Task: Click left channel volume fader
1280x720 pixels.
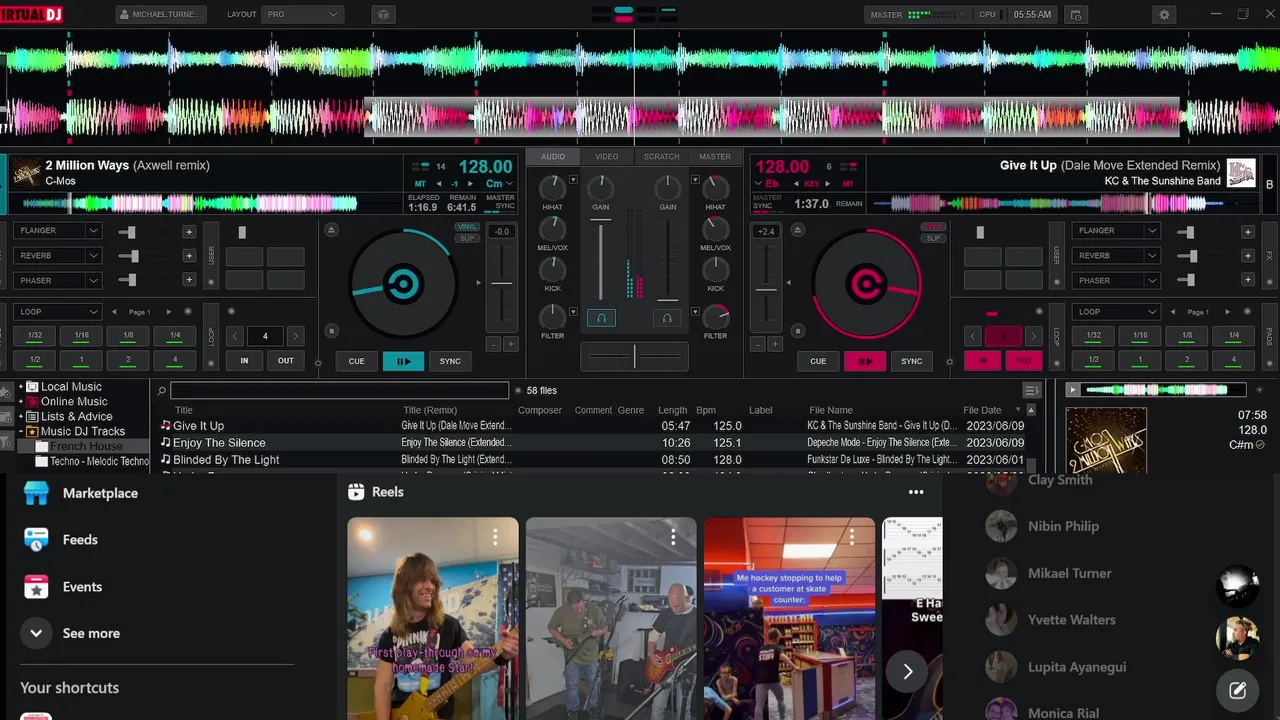Action: (x=601, y=262)
